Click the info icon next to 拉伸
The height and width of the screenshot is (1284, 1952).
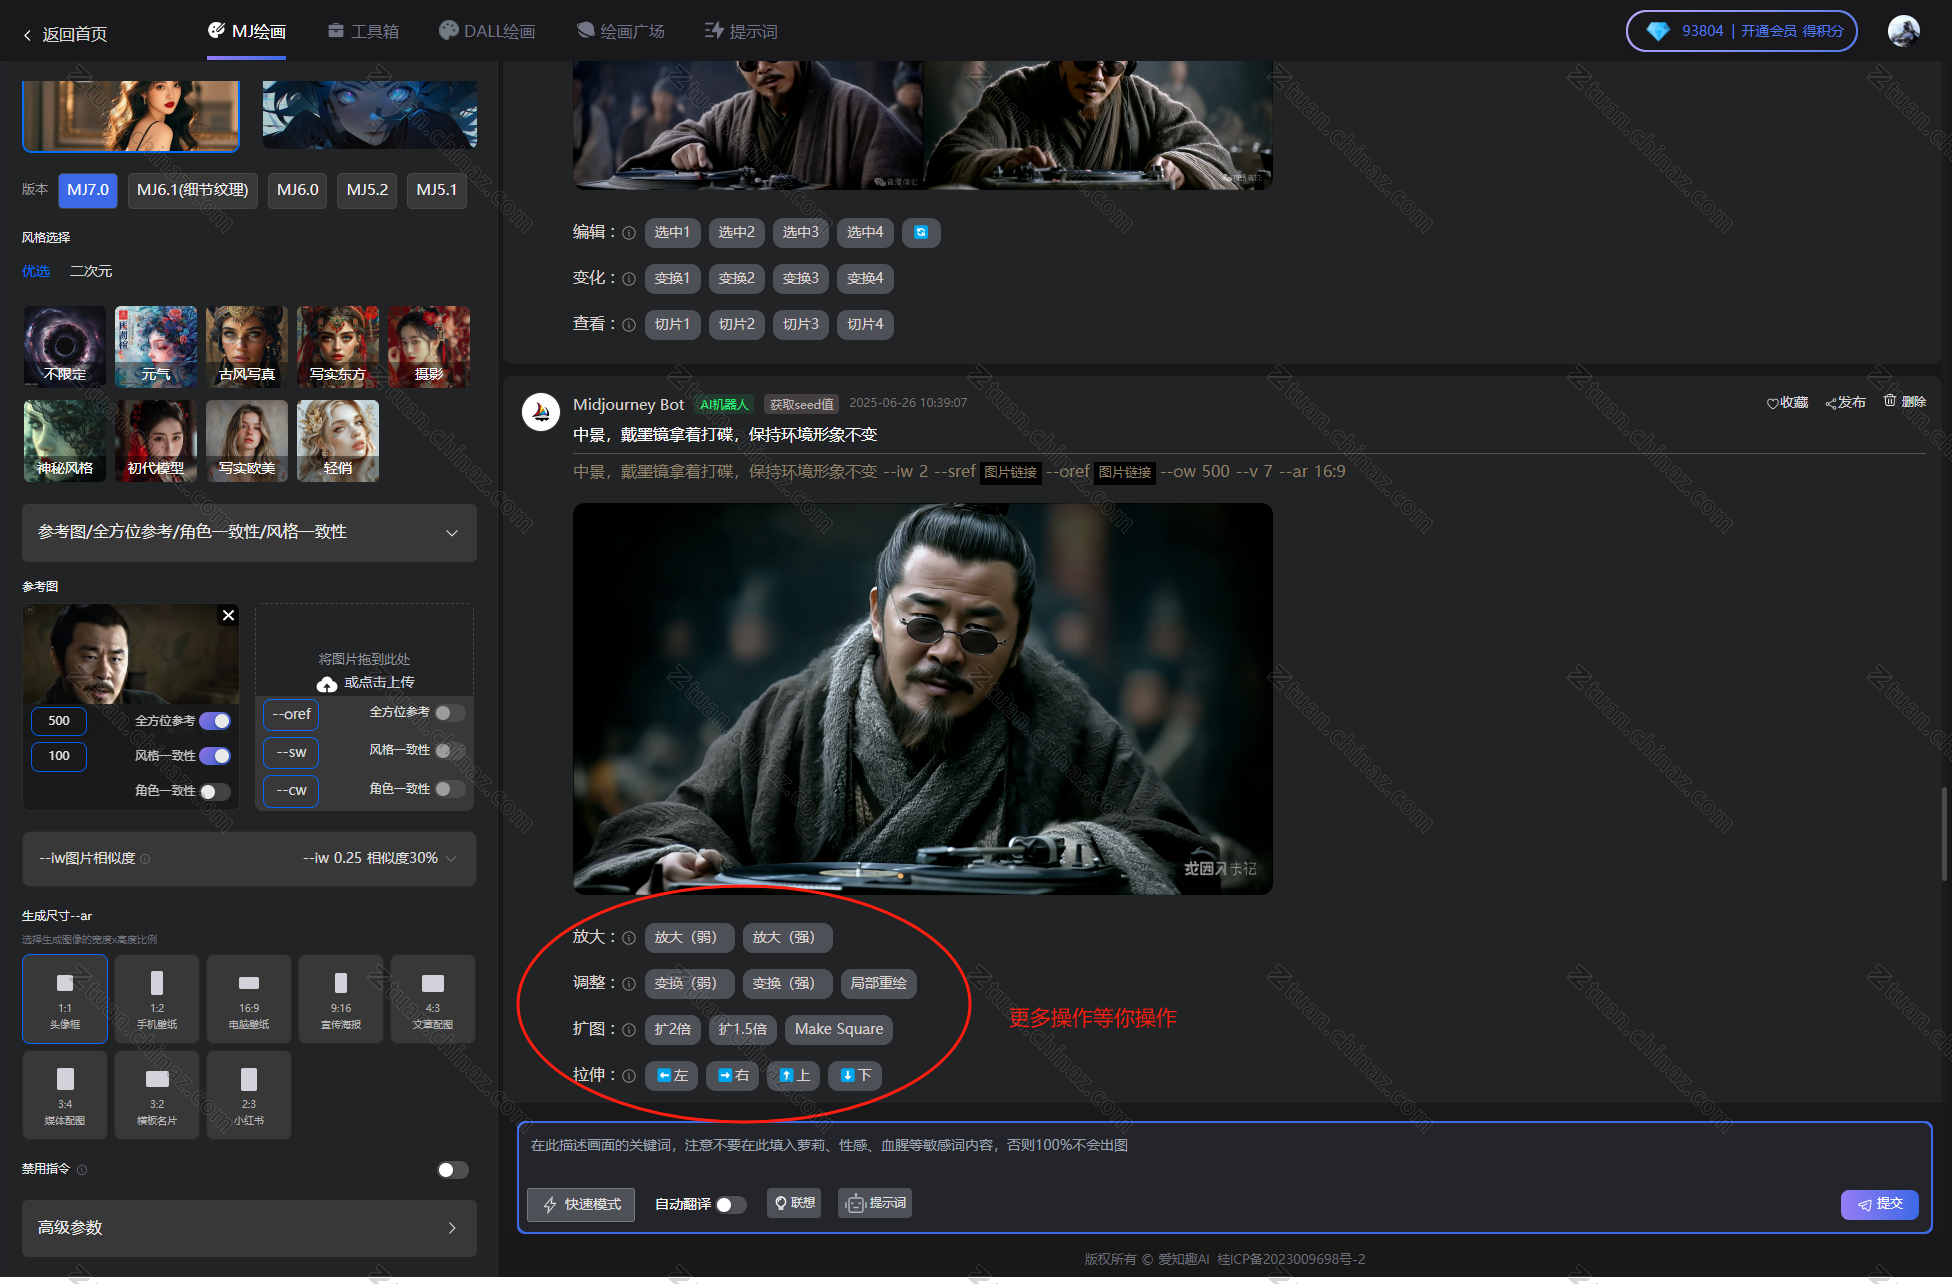(629, 1076)
